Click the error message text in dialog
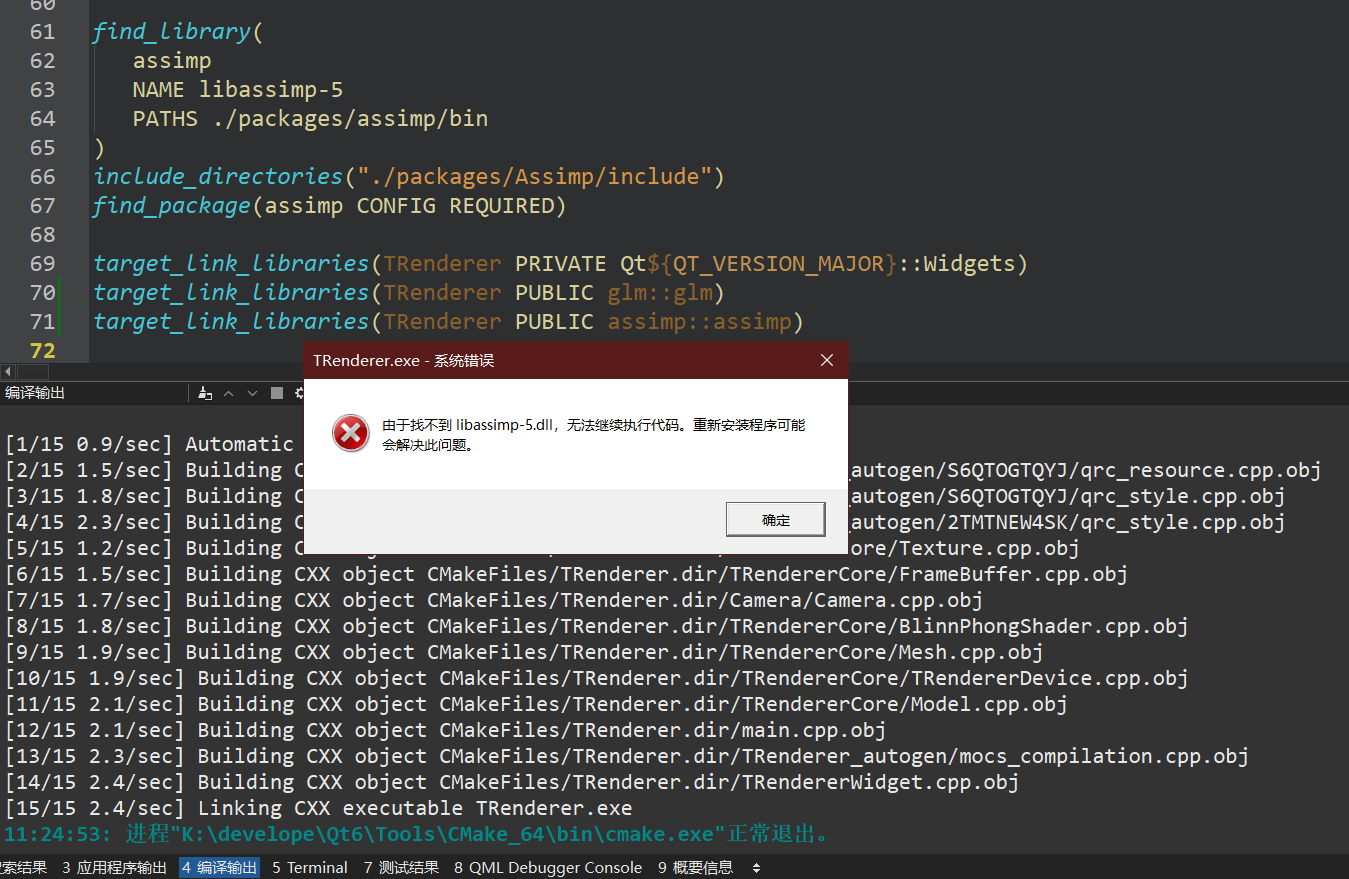The image size is (1349, 879). click(x=594, y=434)
